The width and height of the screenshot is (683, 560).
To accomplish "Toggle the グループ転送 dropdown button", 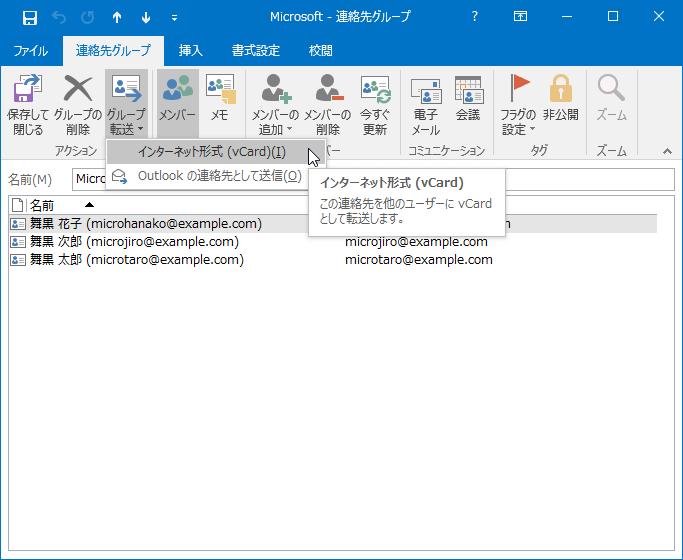I will pyautogui.click(x=126, y=105).
